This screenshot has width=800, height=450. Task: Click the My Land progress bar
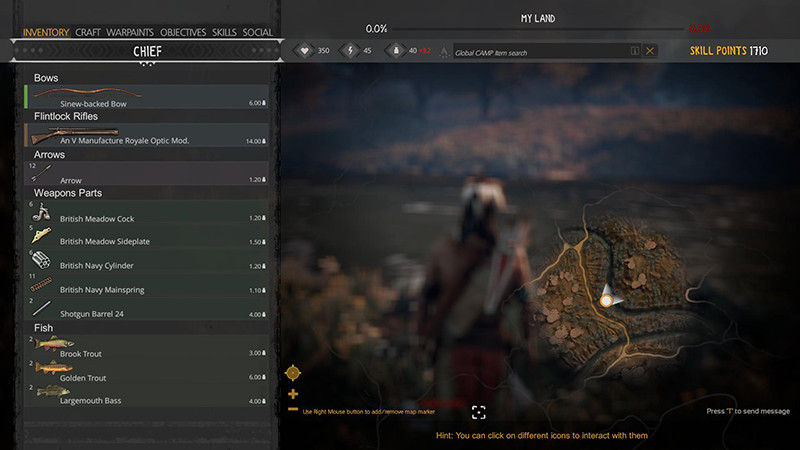point(538,29)
